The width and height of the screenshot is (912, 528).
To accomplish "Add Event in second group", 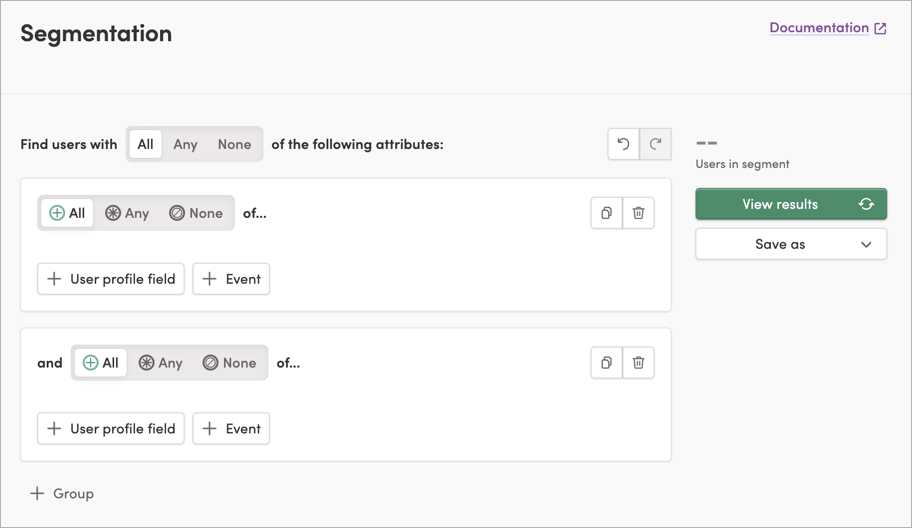I will (x=231, y=429).
